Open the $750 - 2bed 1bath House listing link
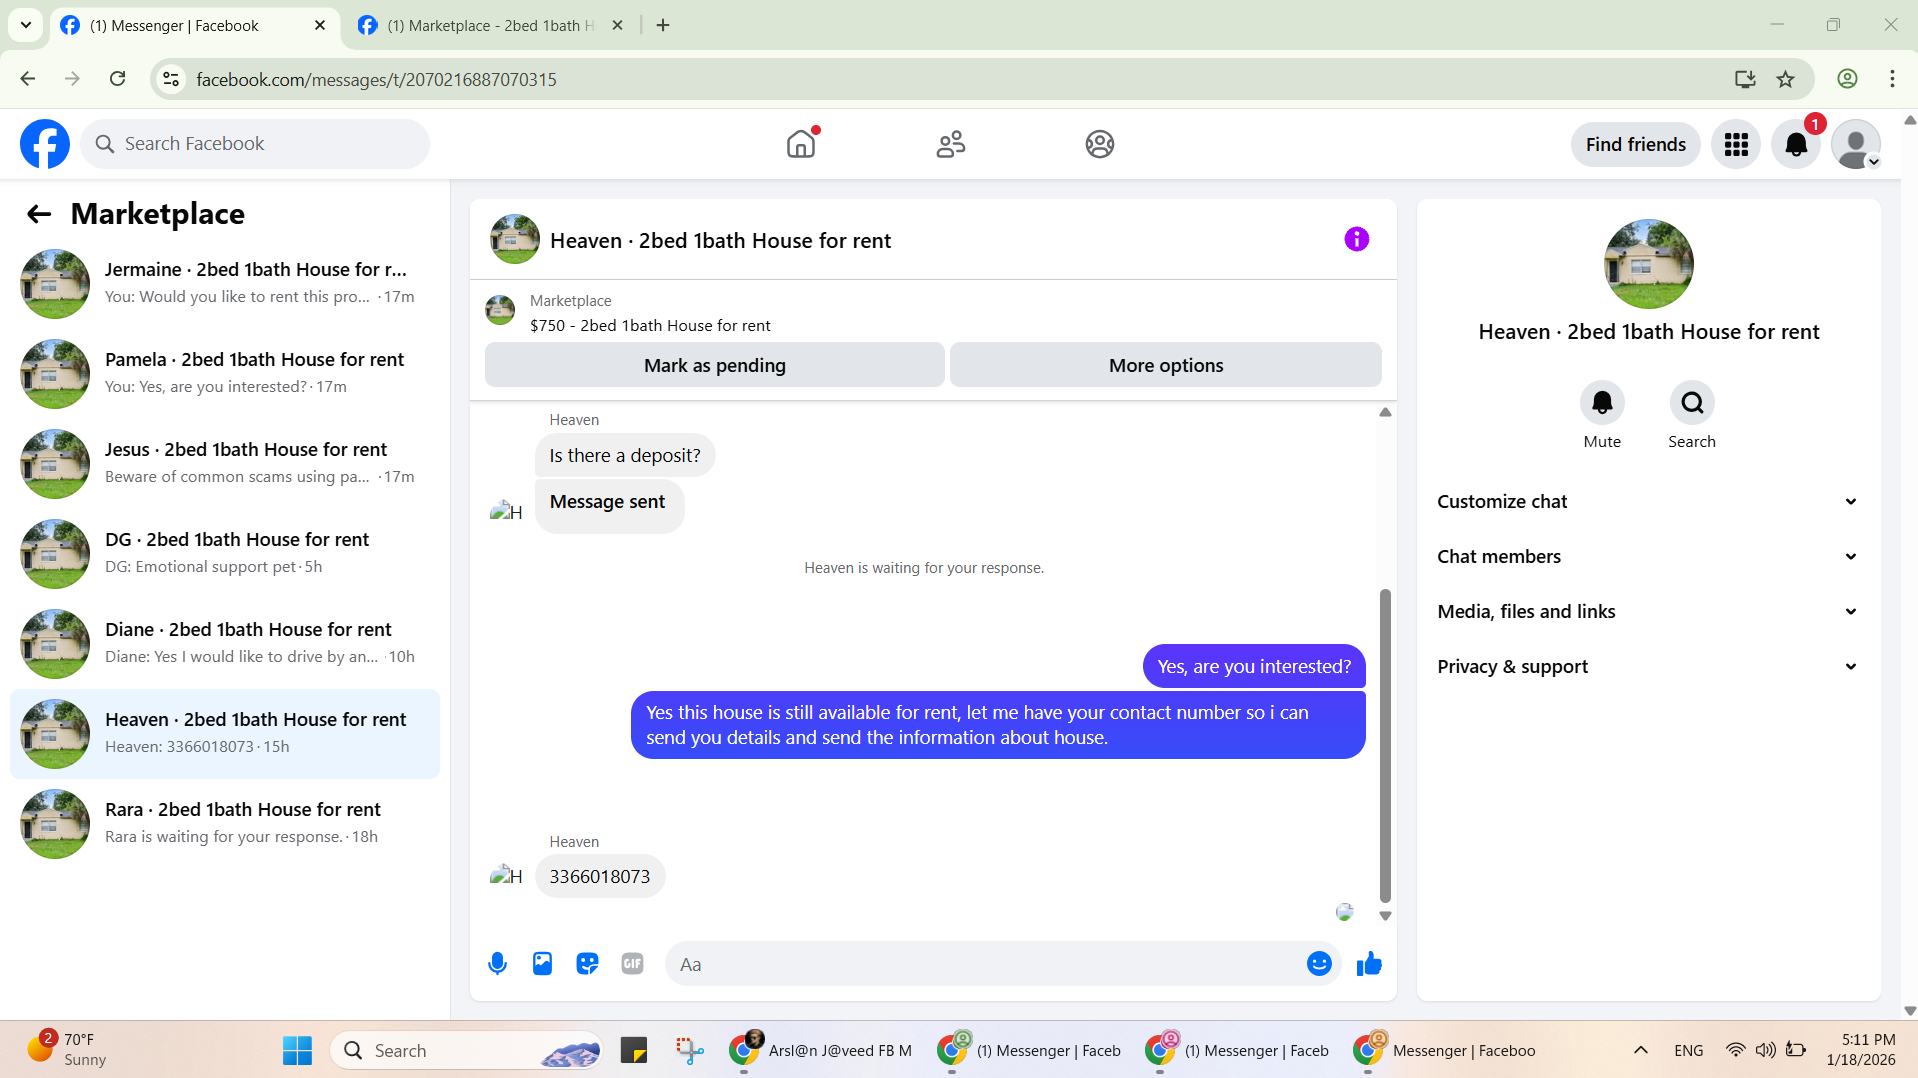The image size is (1918, 1078). 650,325
